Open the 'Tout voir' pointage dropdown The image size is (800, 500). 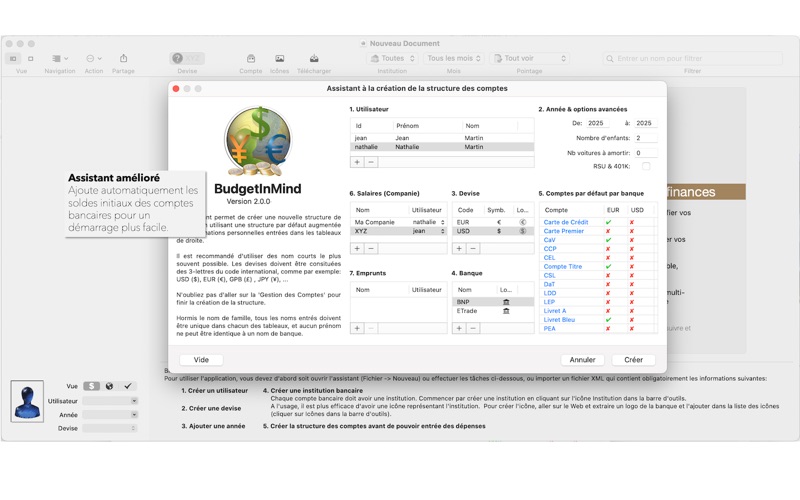pyautogui.click(x=529, y=59)
